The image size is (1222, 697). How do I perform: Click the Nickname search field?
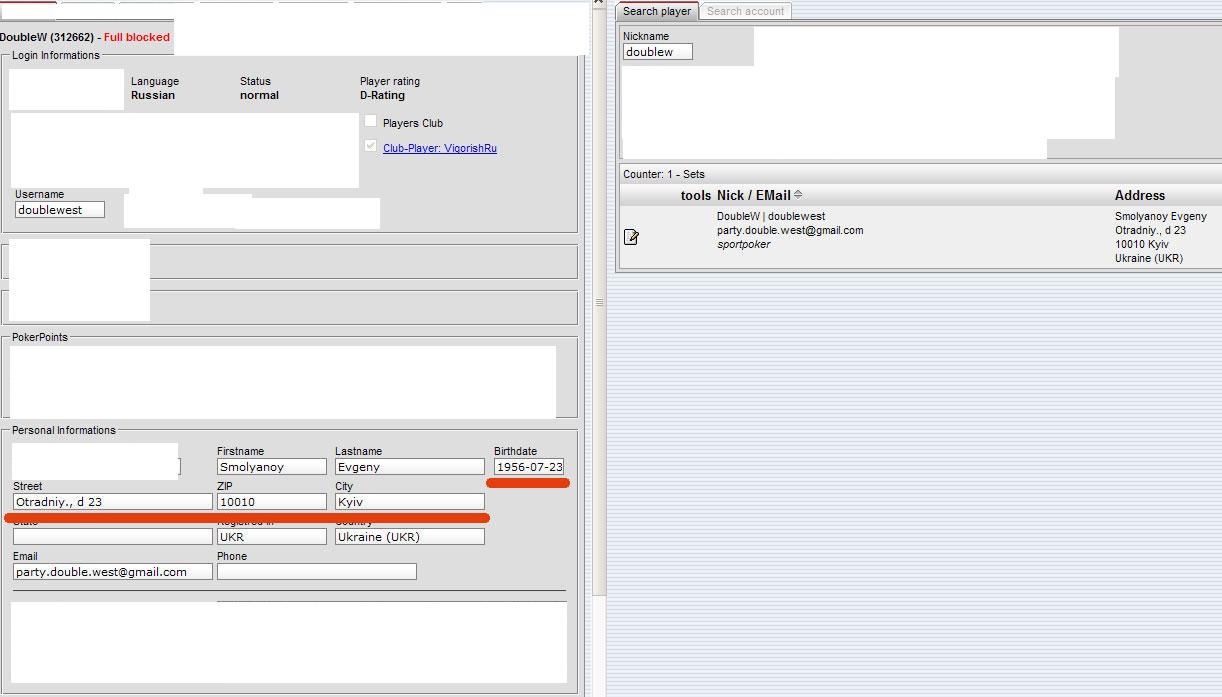pyautogui.click(x=657, y=52)
